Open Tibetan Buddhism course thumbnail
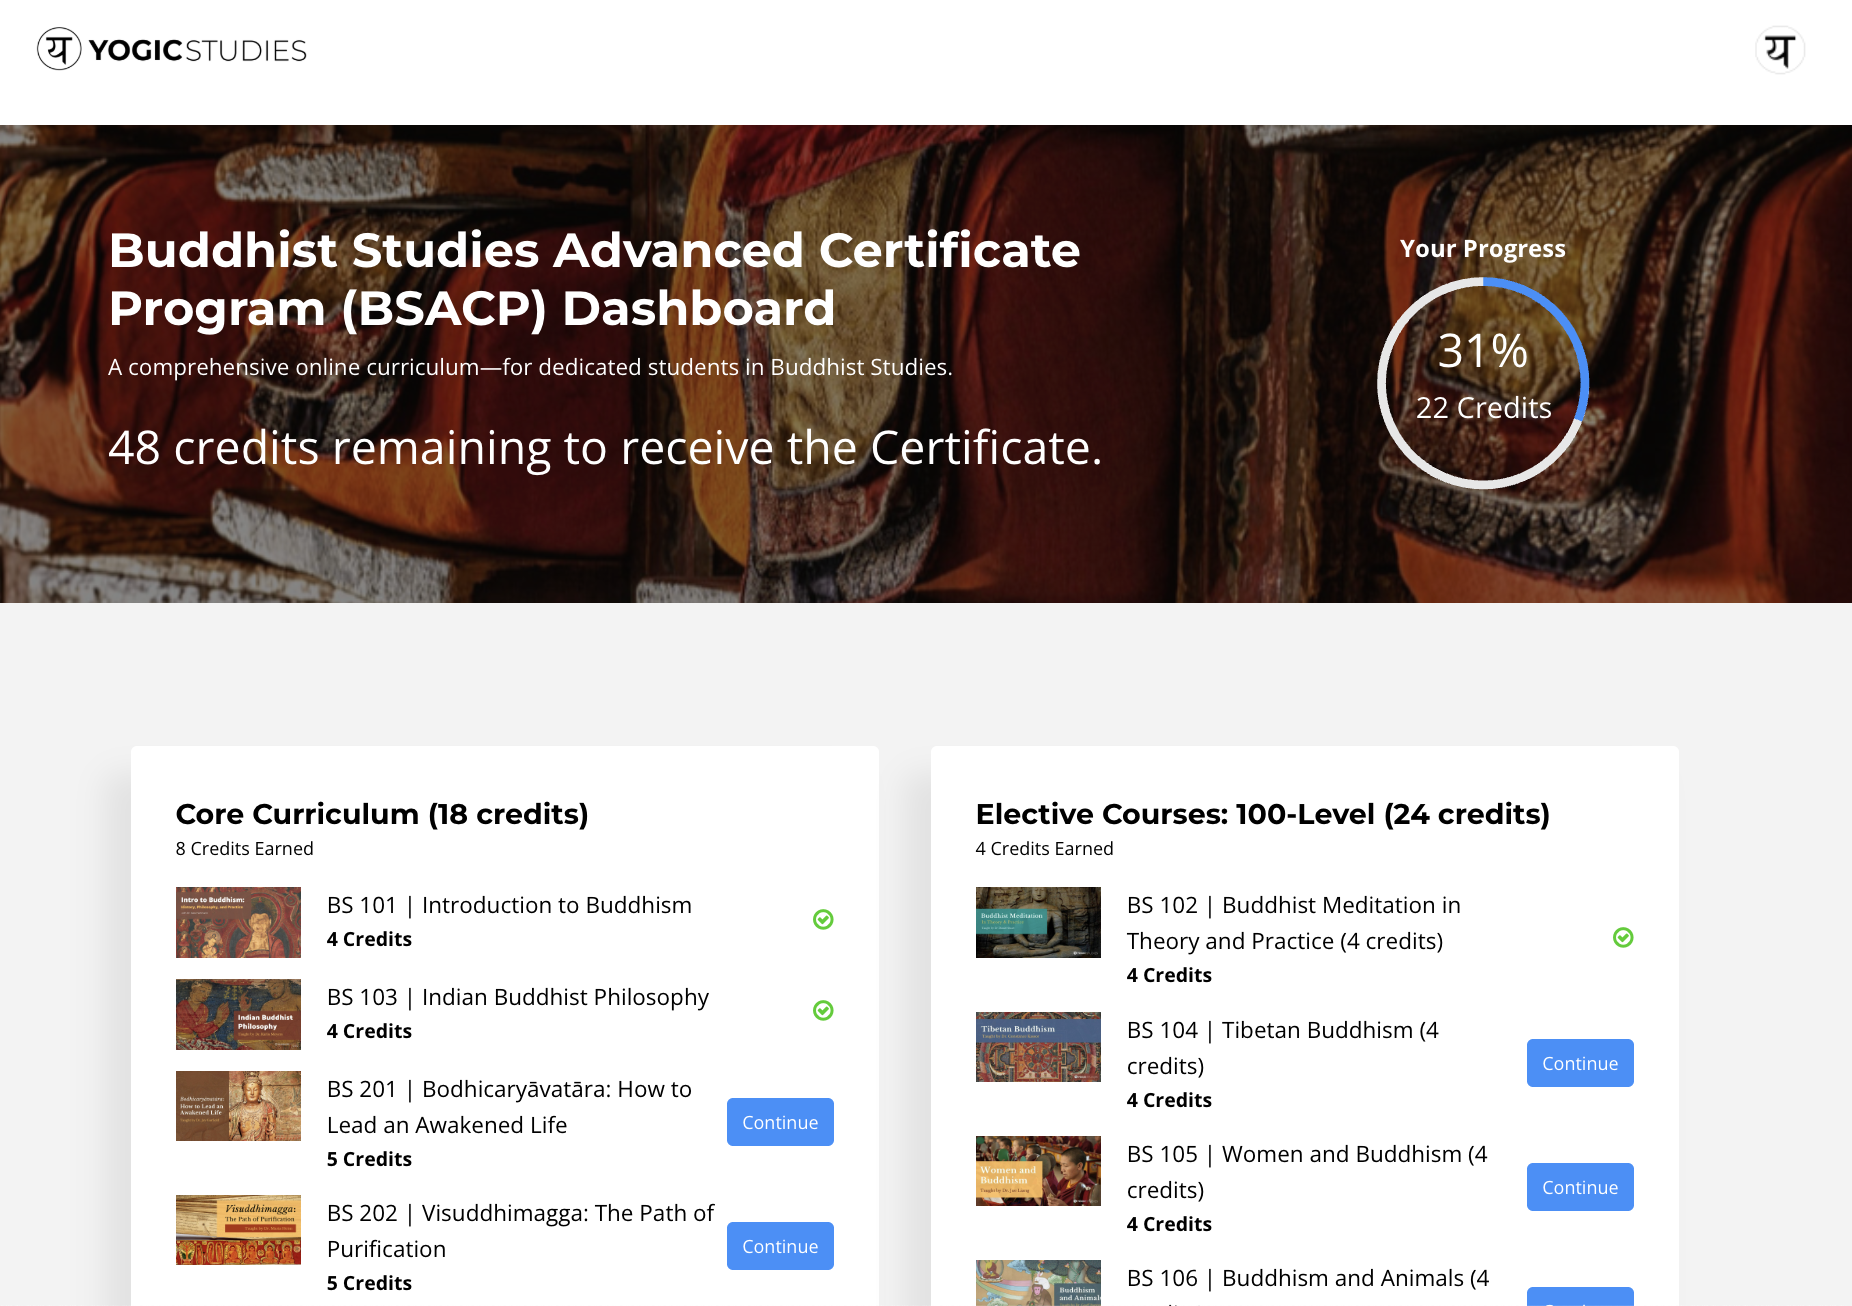 point(1038,1047)
